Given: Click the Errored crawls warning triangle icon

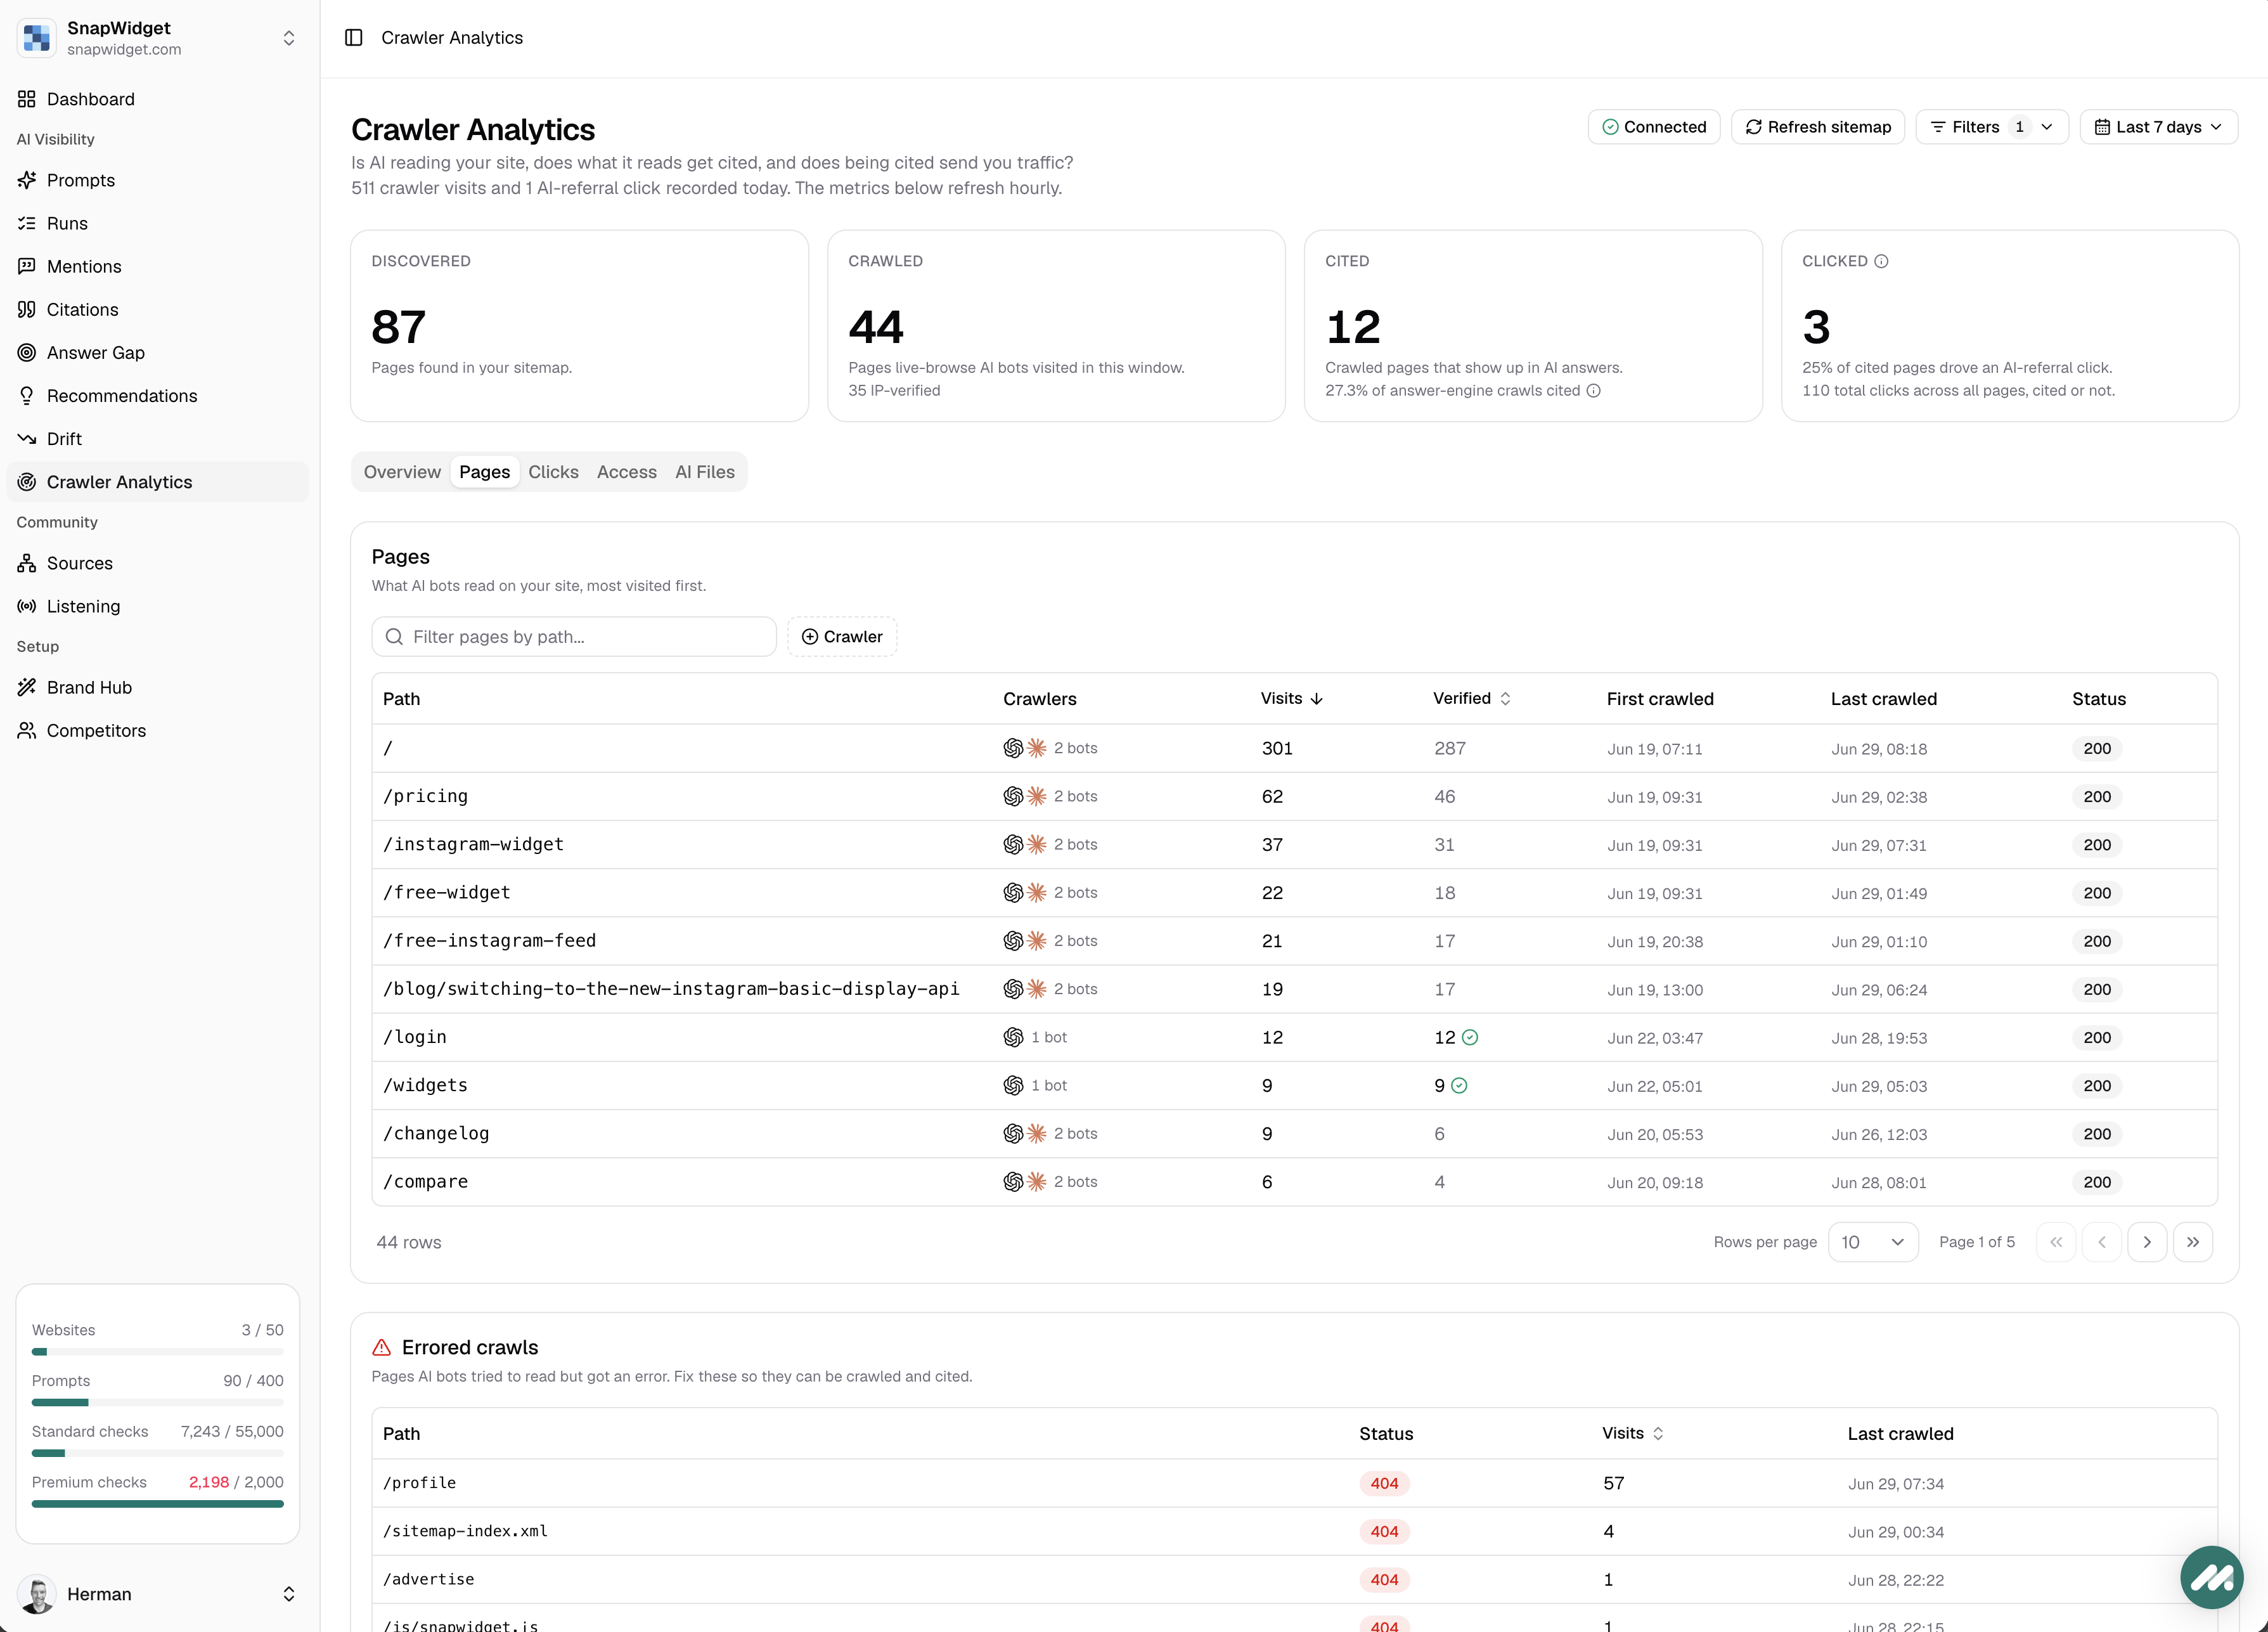Looking at the screenshot, I should [x=382, y=1347].
